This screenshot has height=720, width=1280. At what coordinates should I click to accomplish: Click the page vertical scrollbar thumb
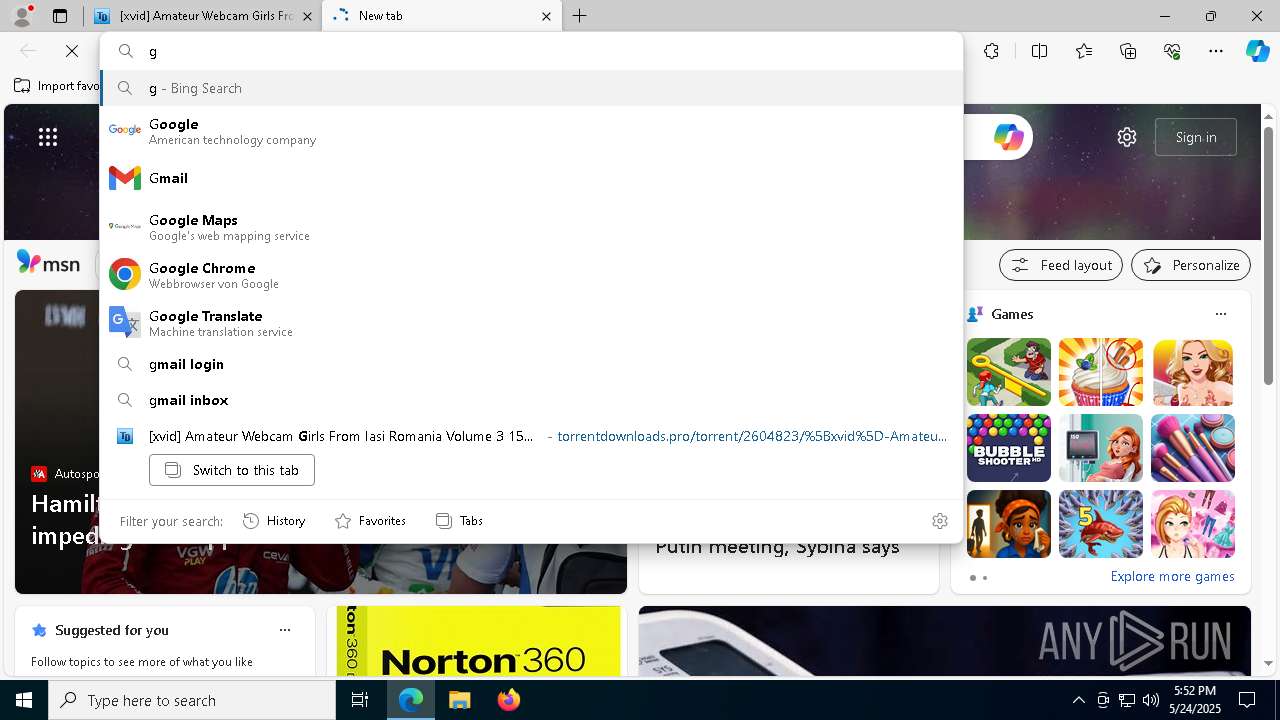(1268, 255)
